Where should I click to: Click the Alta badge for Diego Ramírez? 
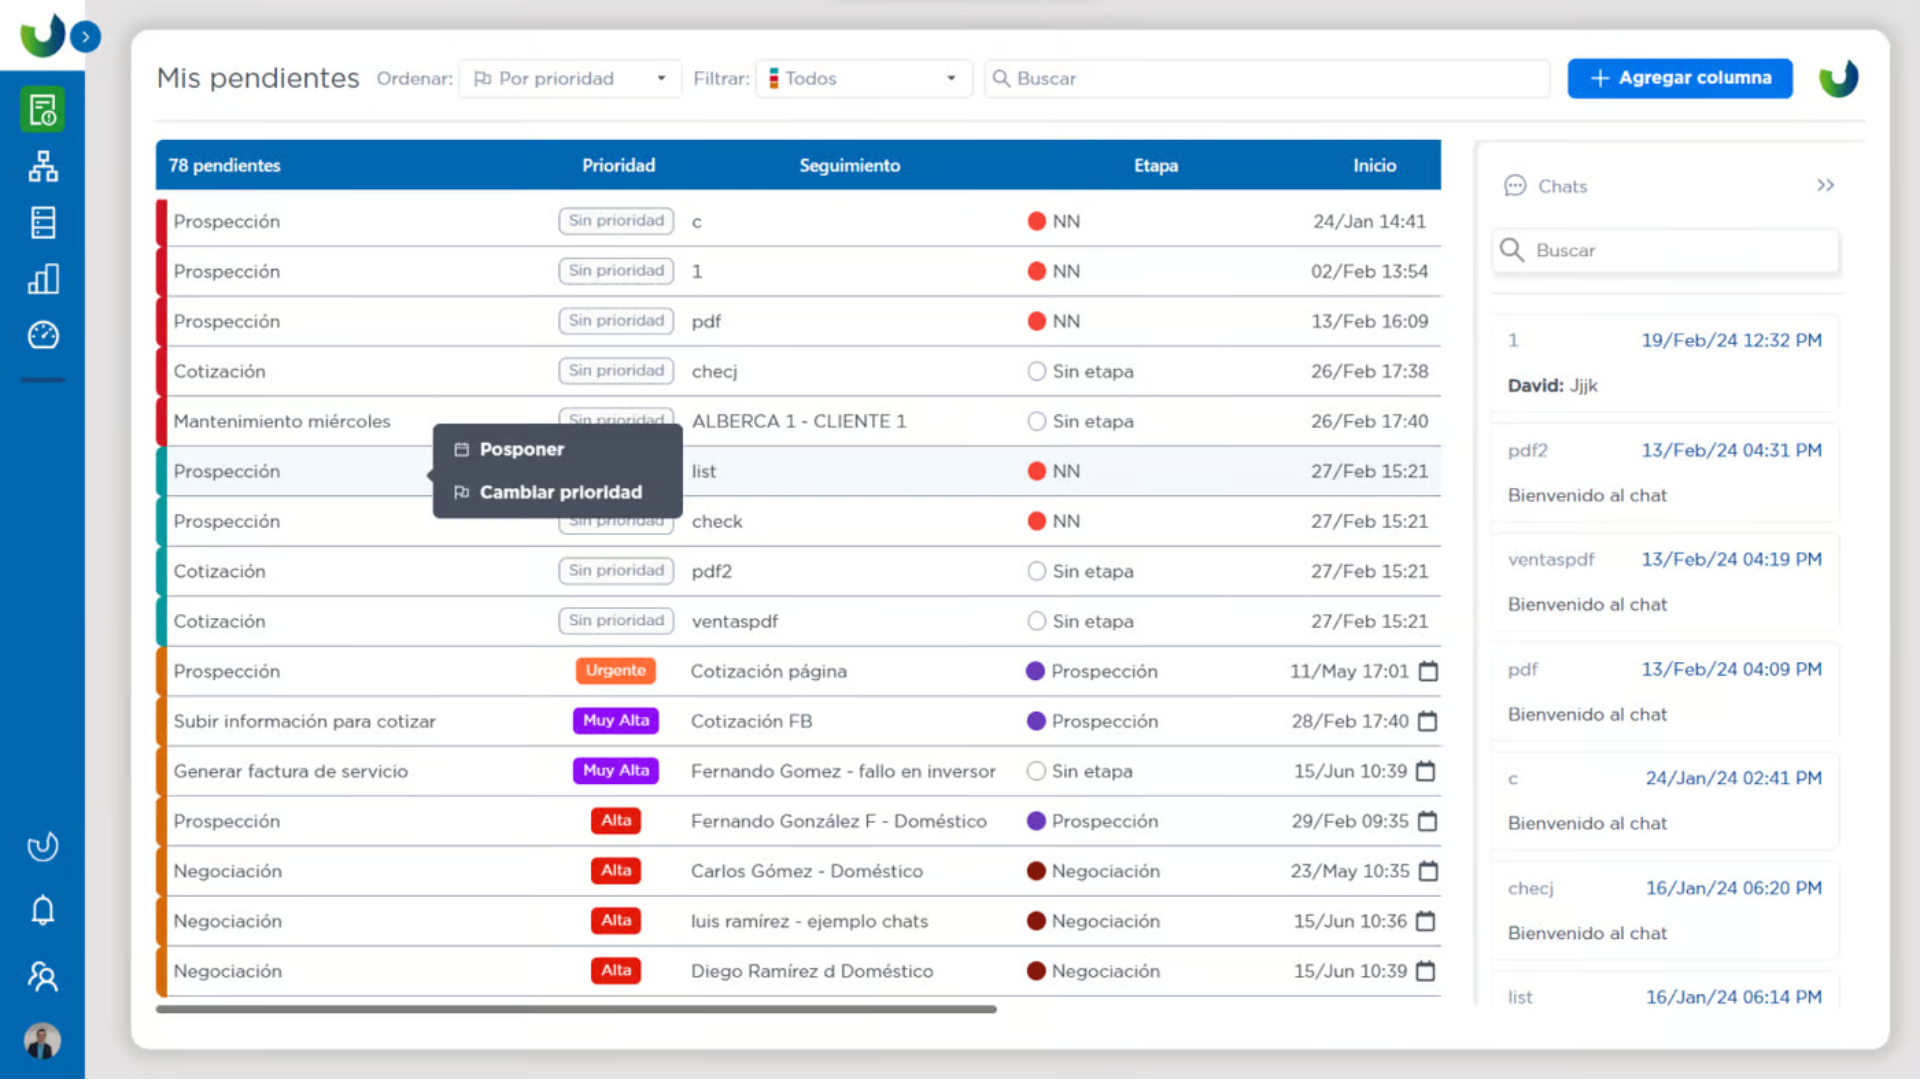[x=616, y=971]
